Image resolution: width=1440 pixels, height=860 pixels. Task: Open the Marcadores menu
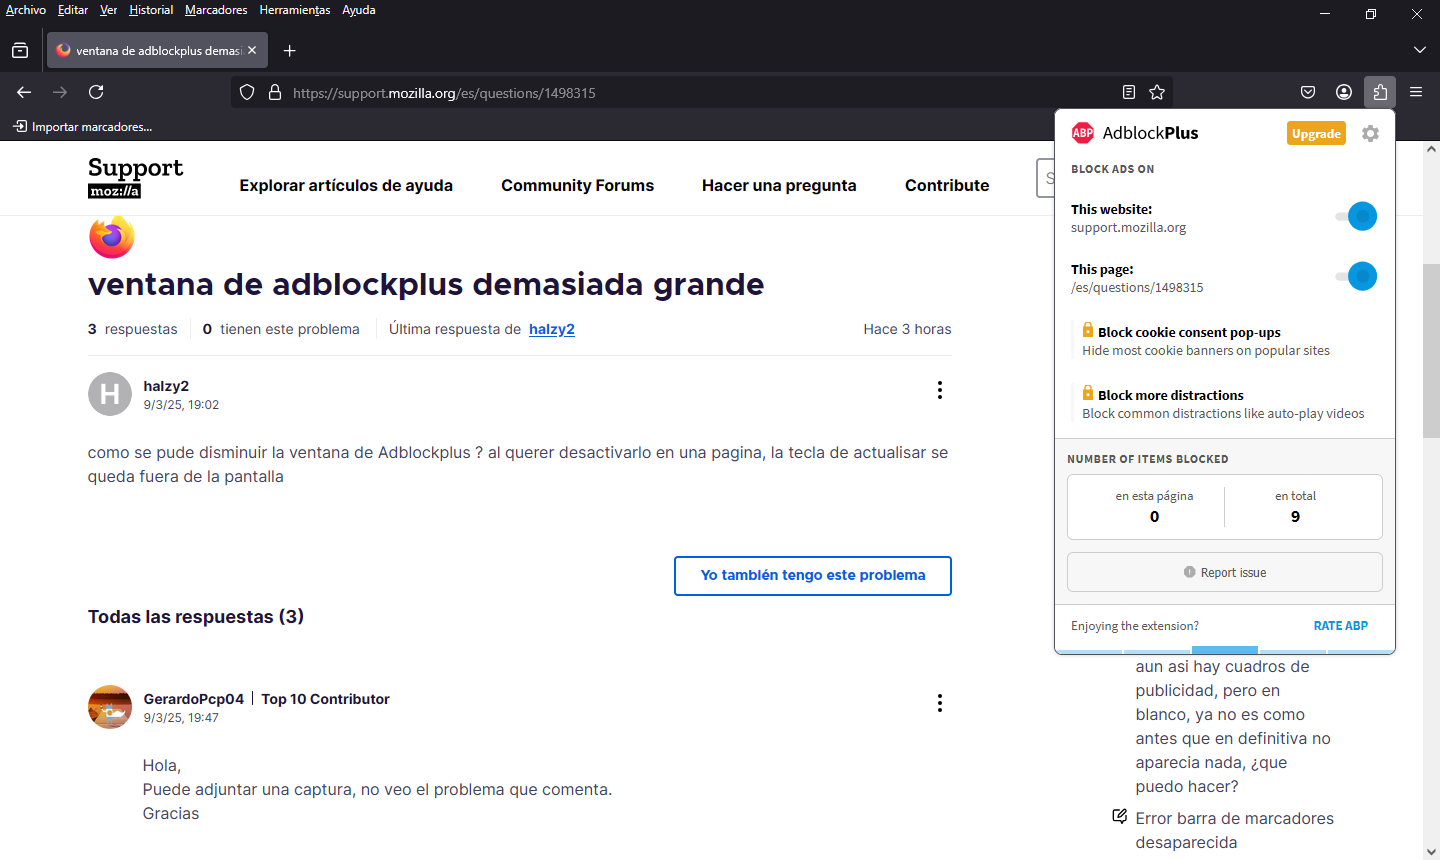coord(216,10)
